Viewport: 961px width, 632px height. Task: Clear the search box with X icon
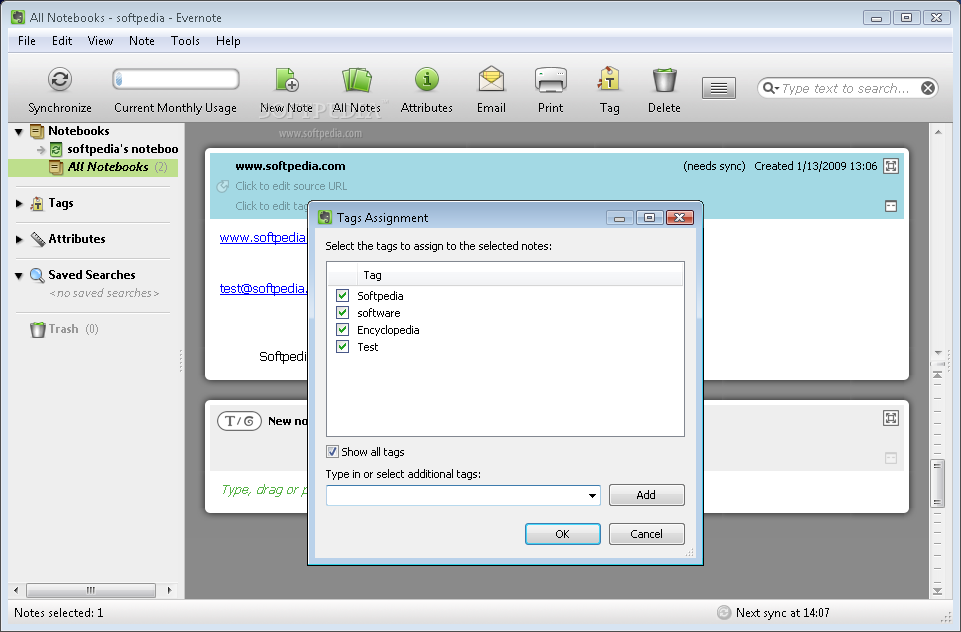point(928,88)
